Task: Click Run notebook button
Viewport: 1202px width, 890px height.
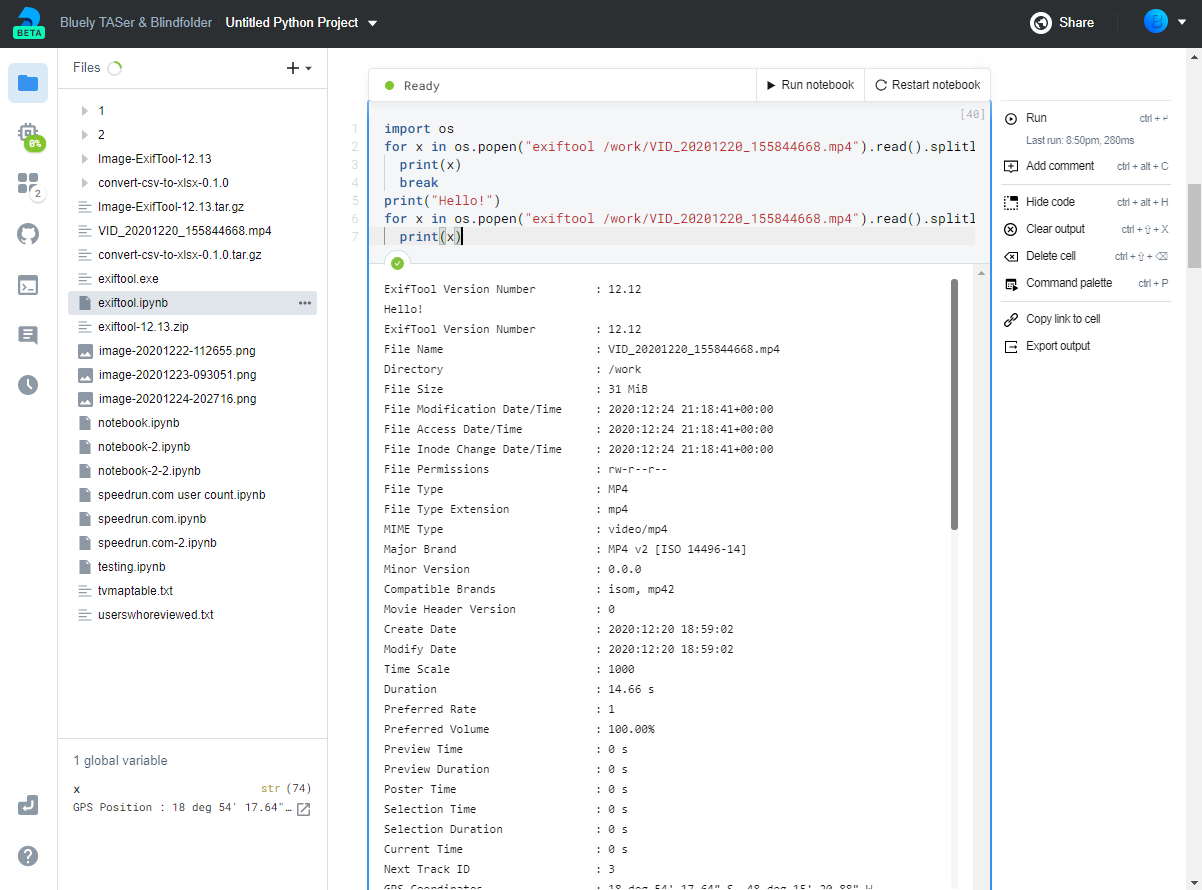Action: pyautogui.click(x=810, y=85)
